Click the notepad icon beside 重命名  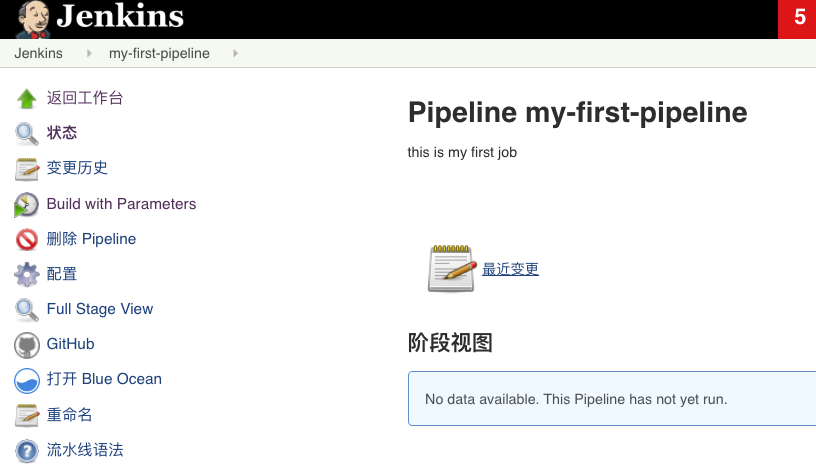coord(27,416)
